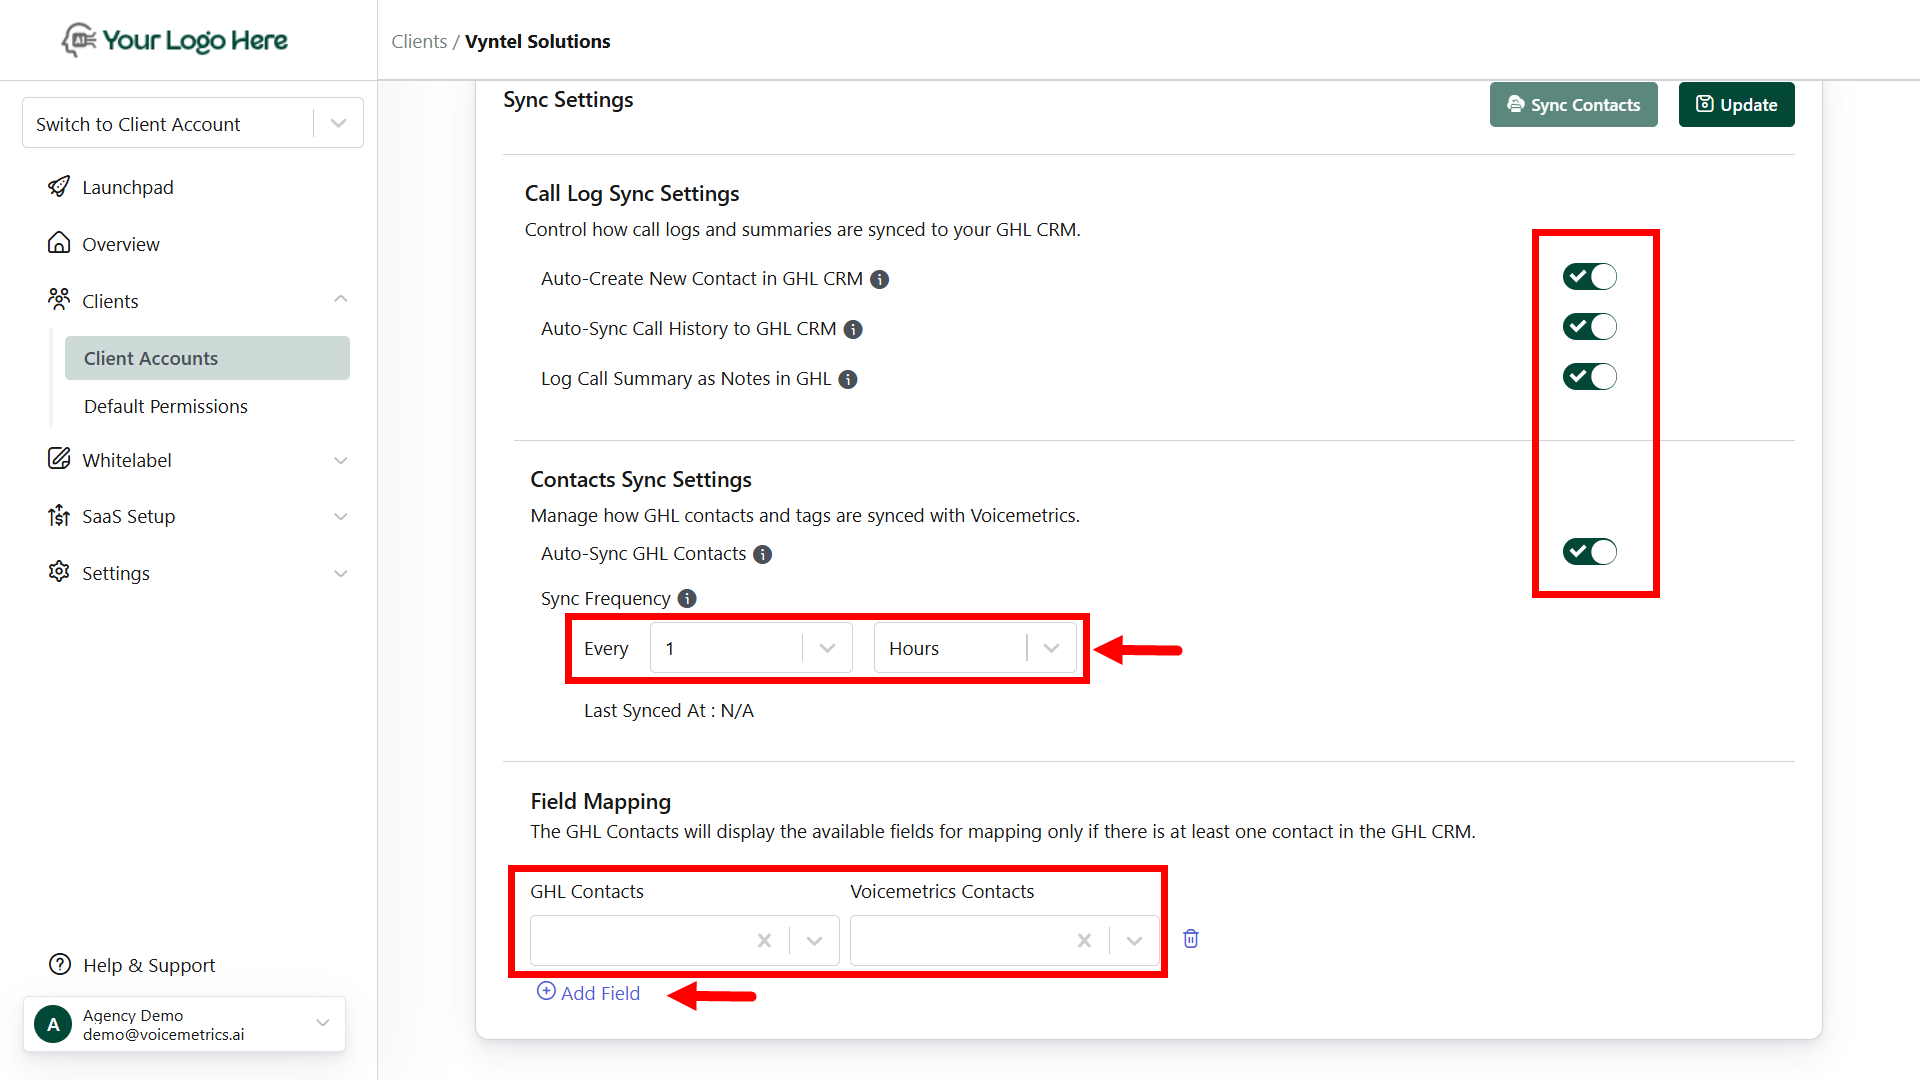Click info icon beside Auto-Sync GHL Contacts

pyautogui.click(x=762, y=555)
